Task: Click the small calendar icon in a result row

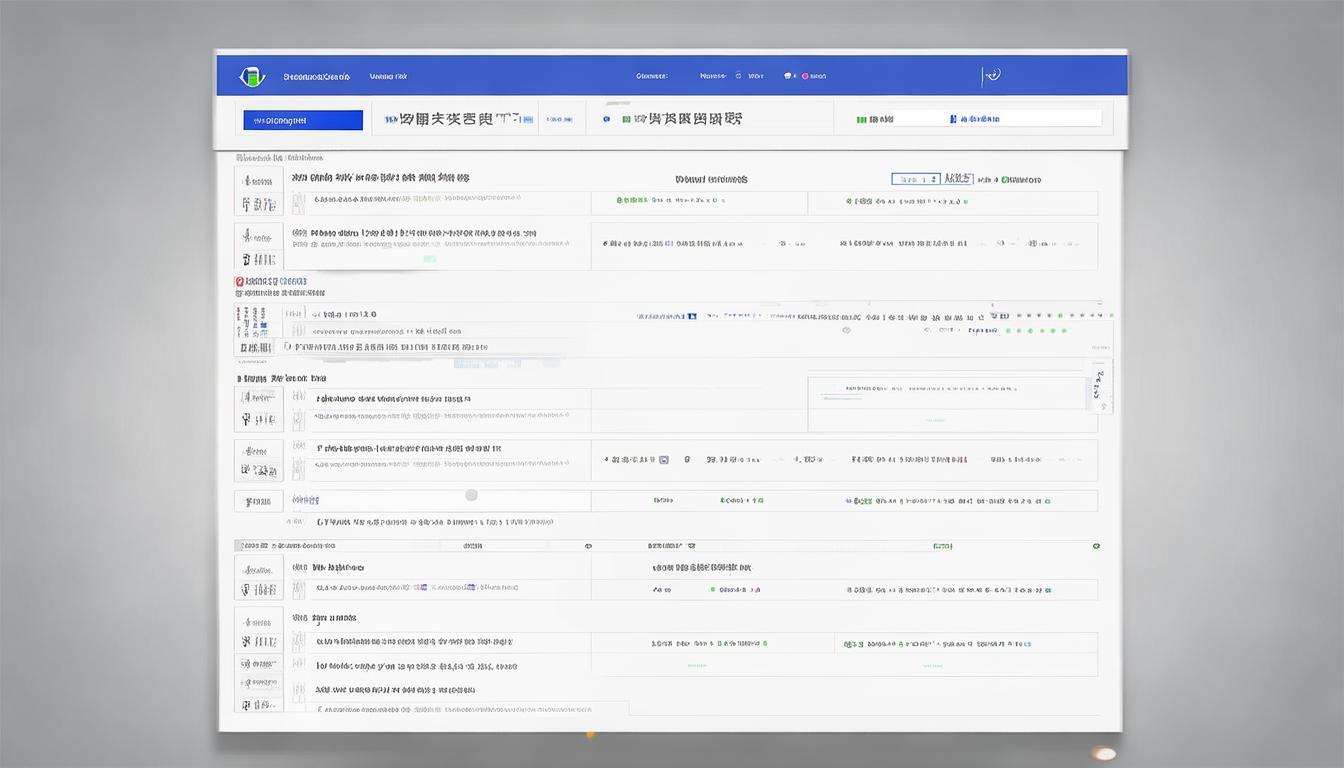Action: click(x=662, y=459)
